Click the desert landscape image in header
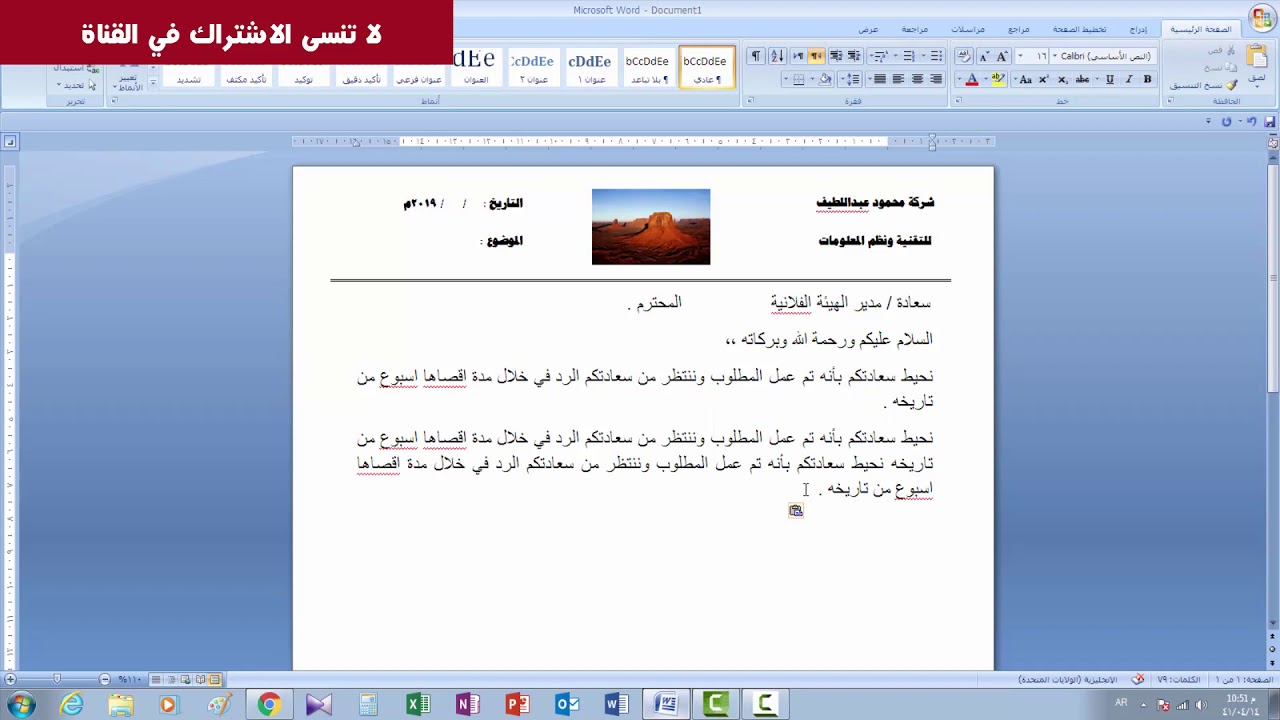 (651, 227)
